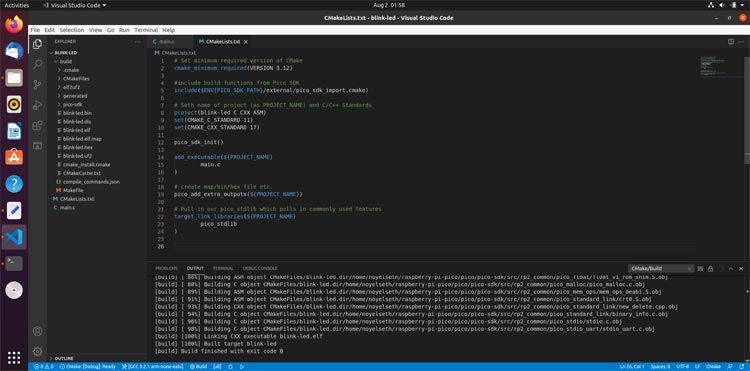Open the Selection menu

click(72, 30)
